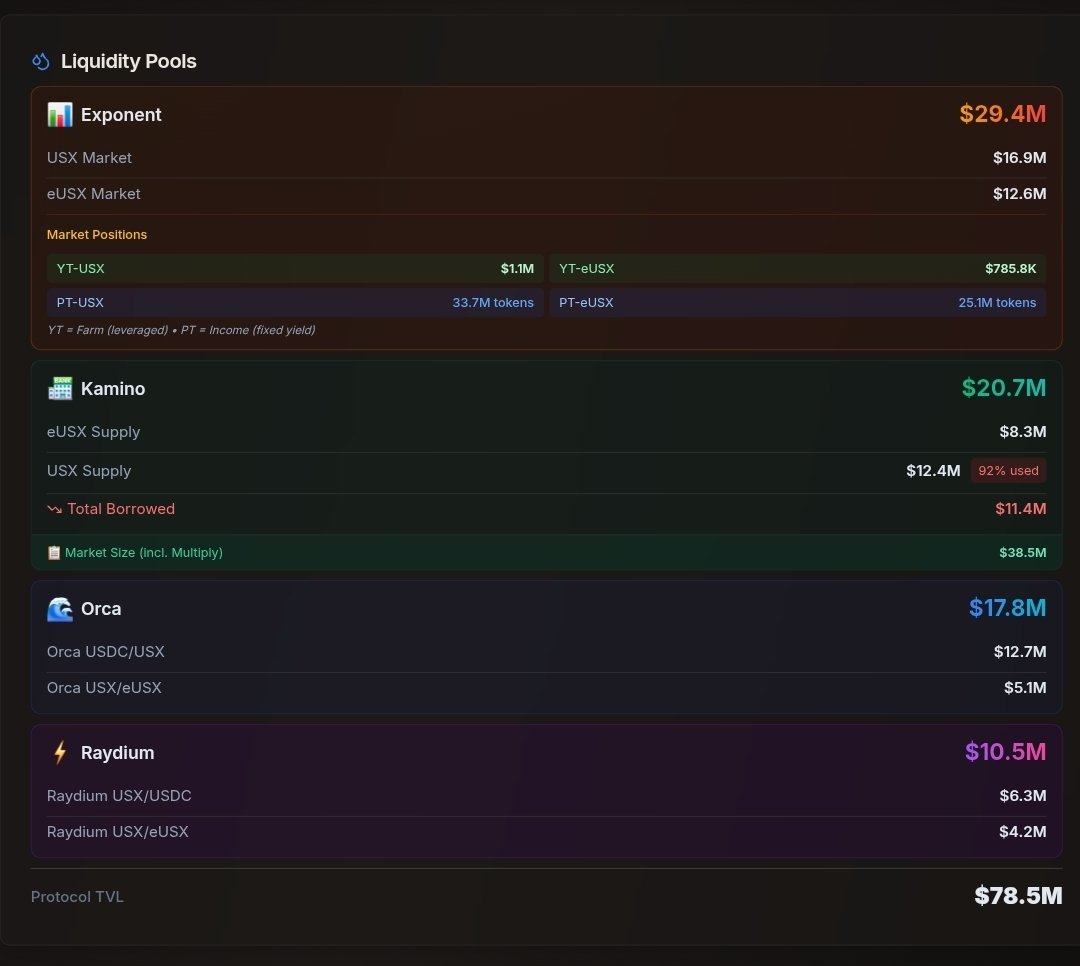Select the Raydium USX/USDC row label
Viewport: 1080px width, 966px height.
119,796
